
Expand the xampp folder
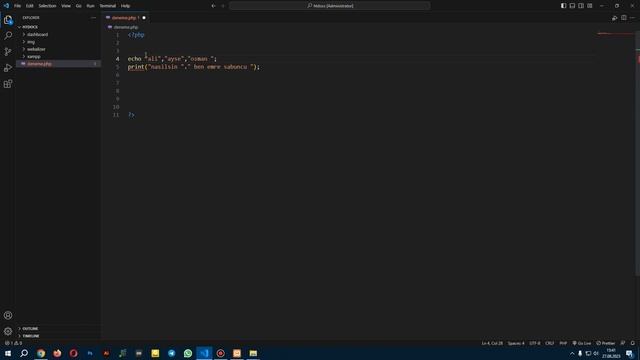click(x=33, y=57)
